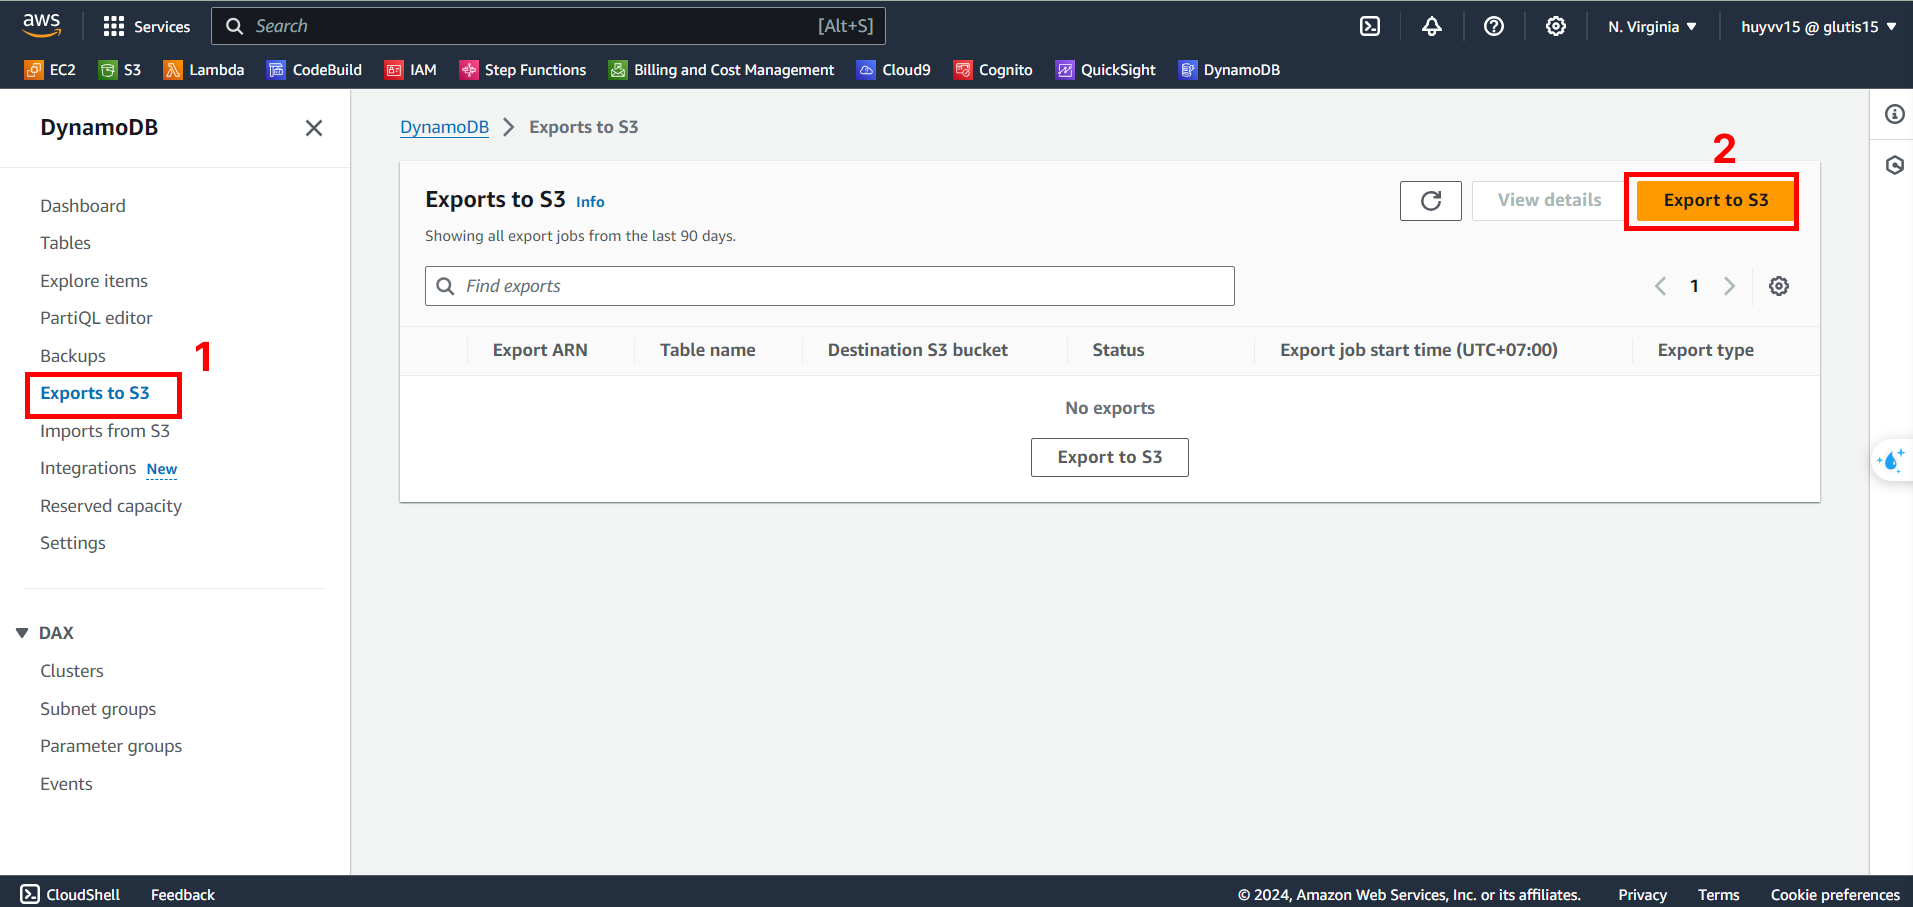Open DAX Subnet groups
1913x907 pixels.
98,709
